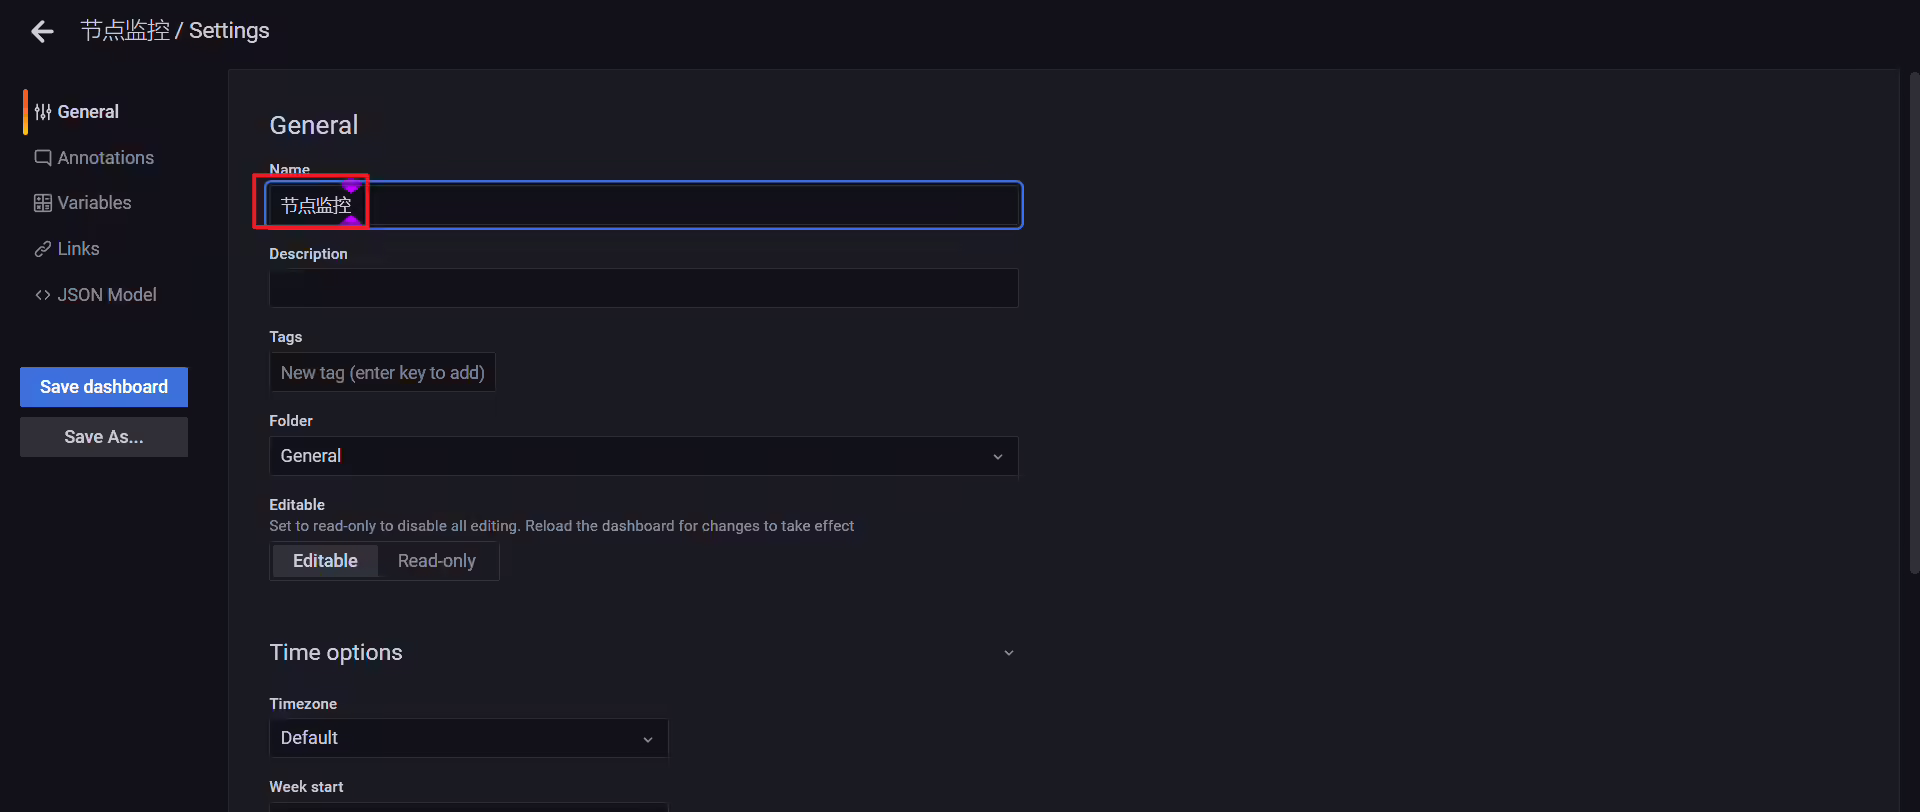Click the General sliders icon in sidebar

point(43,112)
